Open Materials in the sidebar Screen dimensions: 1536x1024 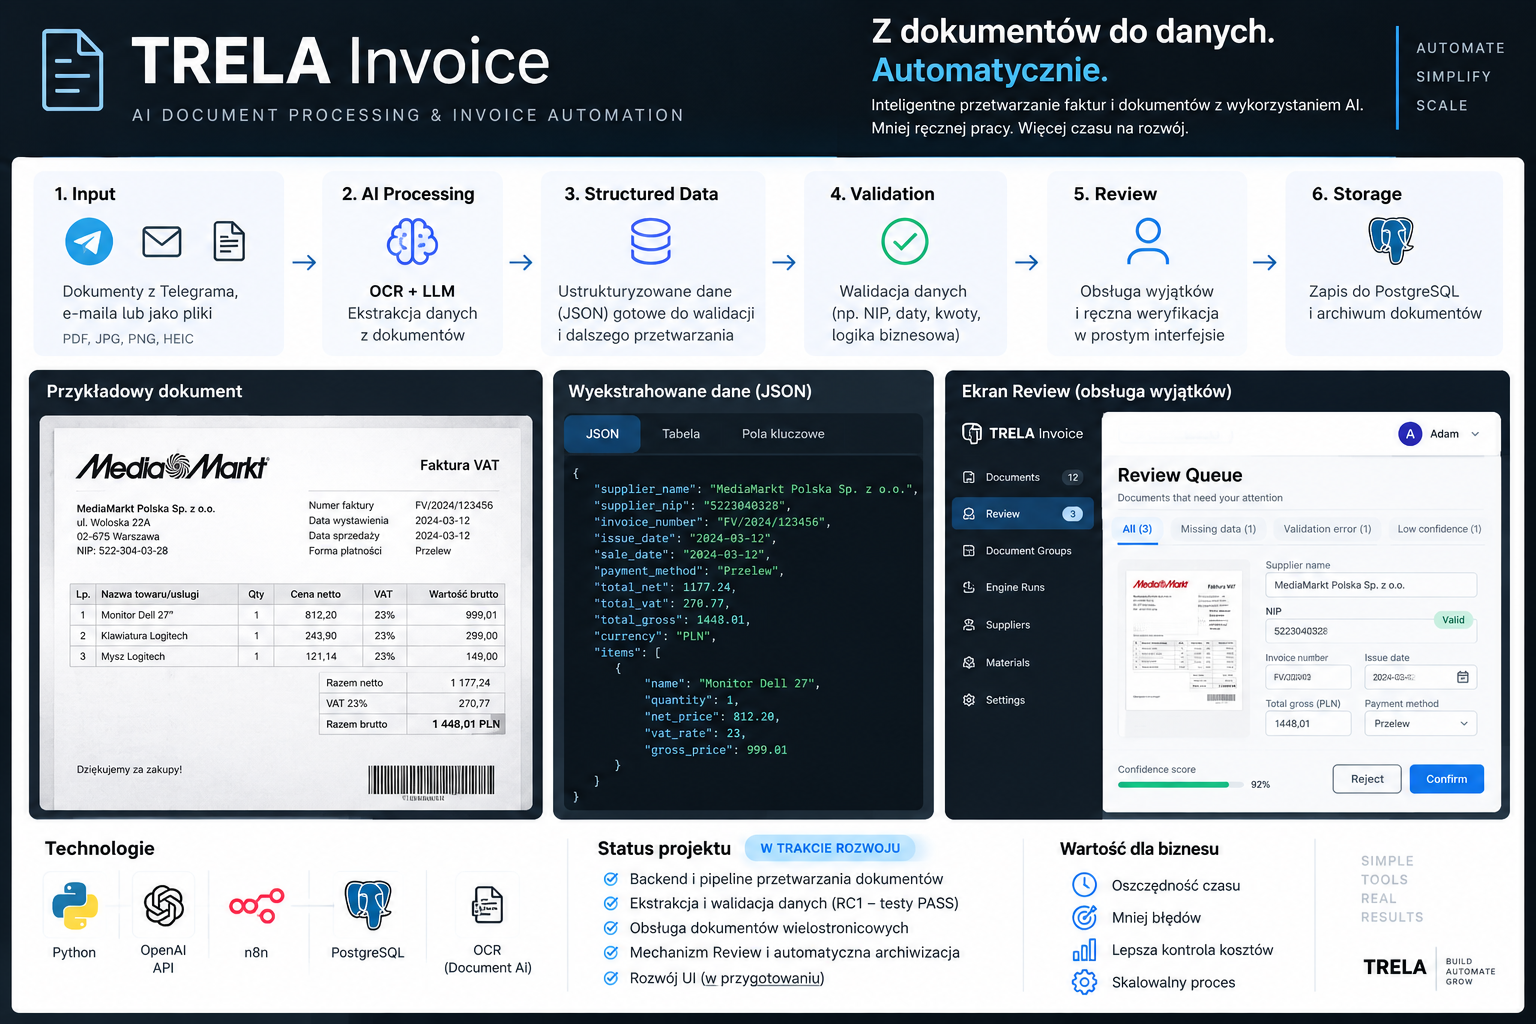pyautogui.click(x=1022, y=663)
